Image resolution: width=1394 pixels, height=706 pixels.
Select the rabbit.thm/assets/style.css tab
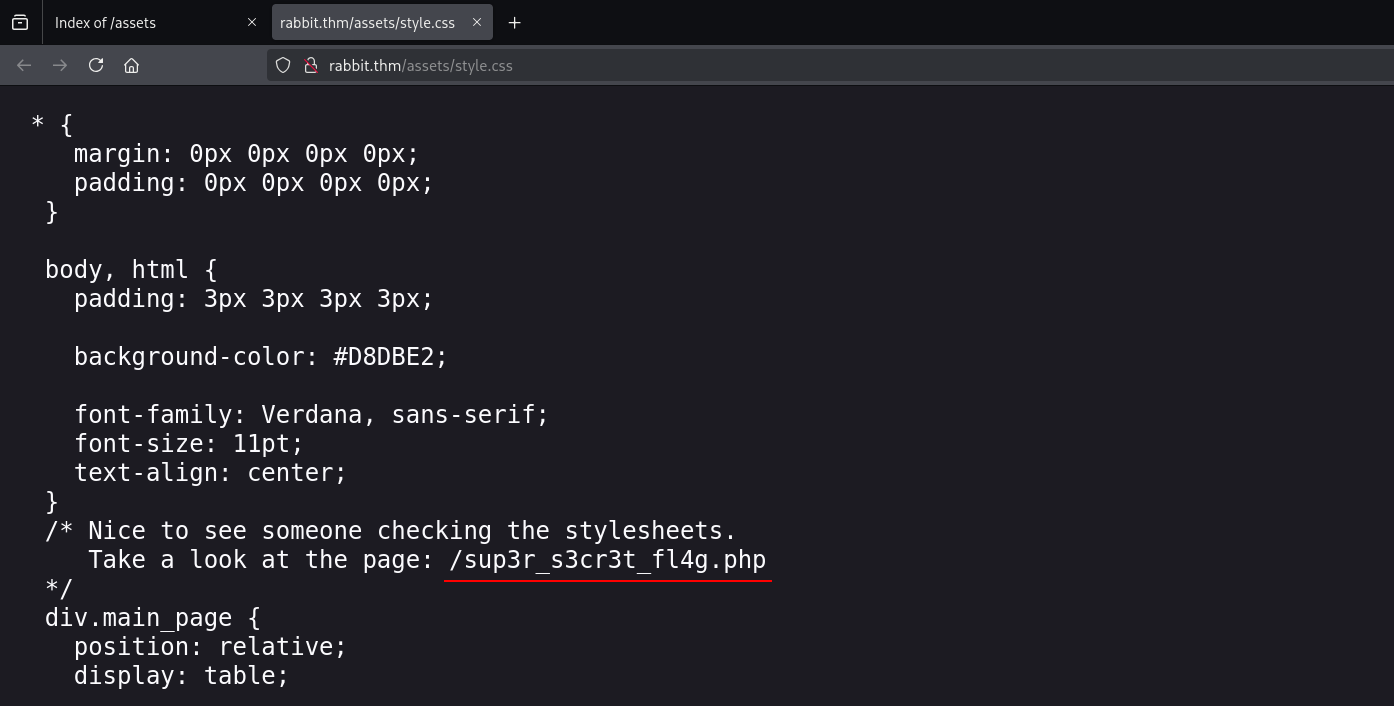pyautogui.click(x=367, y=22)
